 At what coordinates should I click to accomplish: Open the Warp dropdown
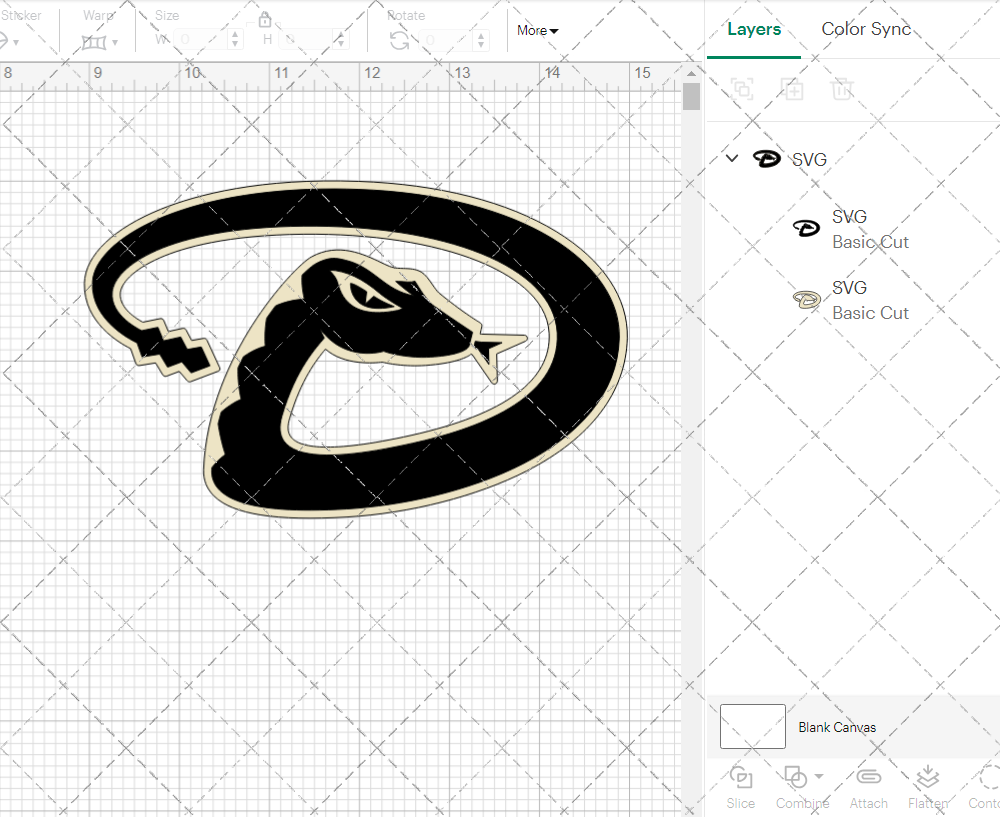tap(100, 42)
